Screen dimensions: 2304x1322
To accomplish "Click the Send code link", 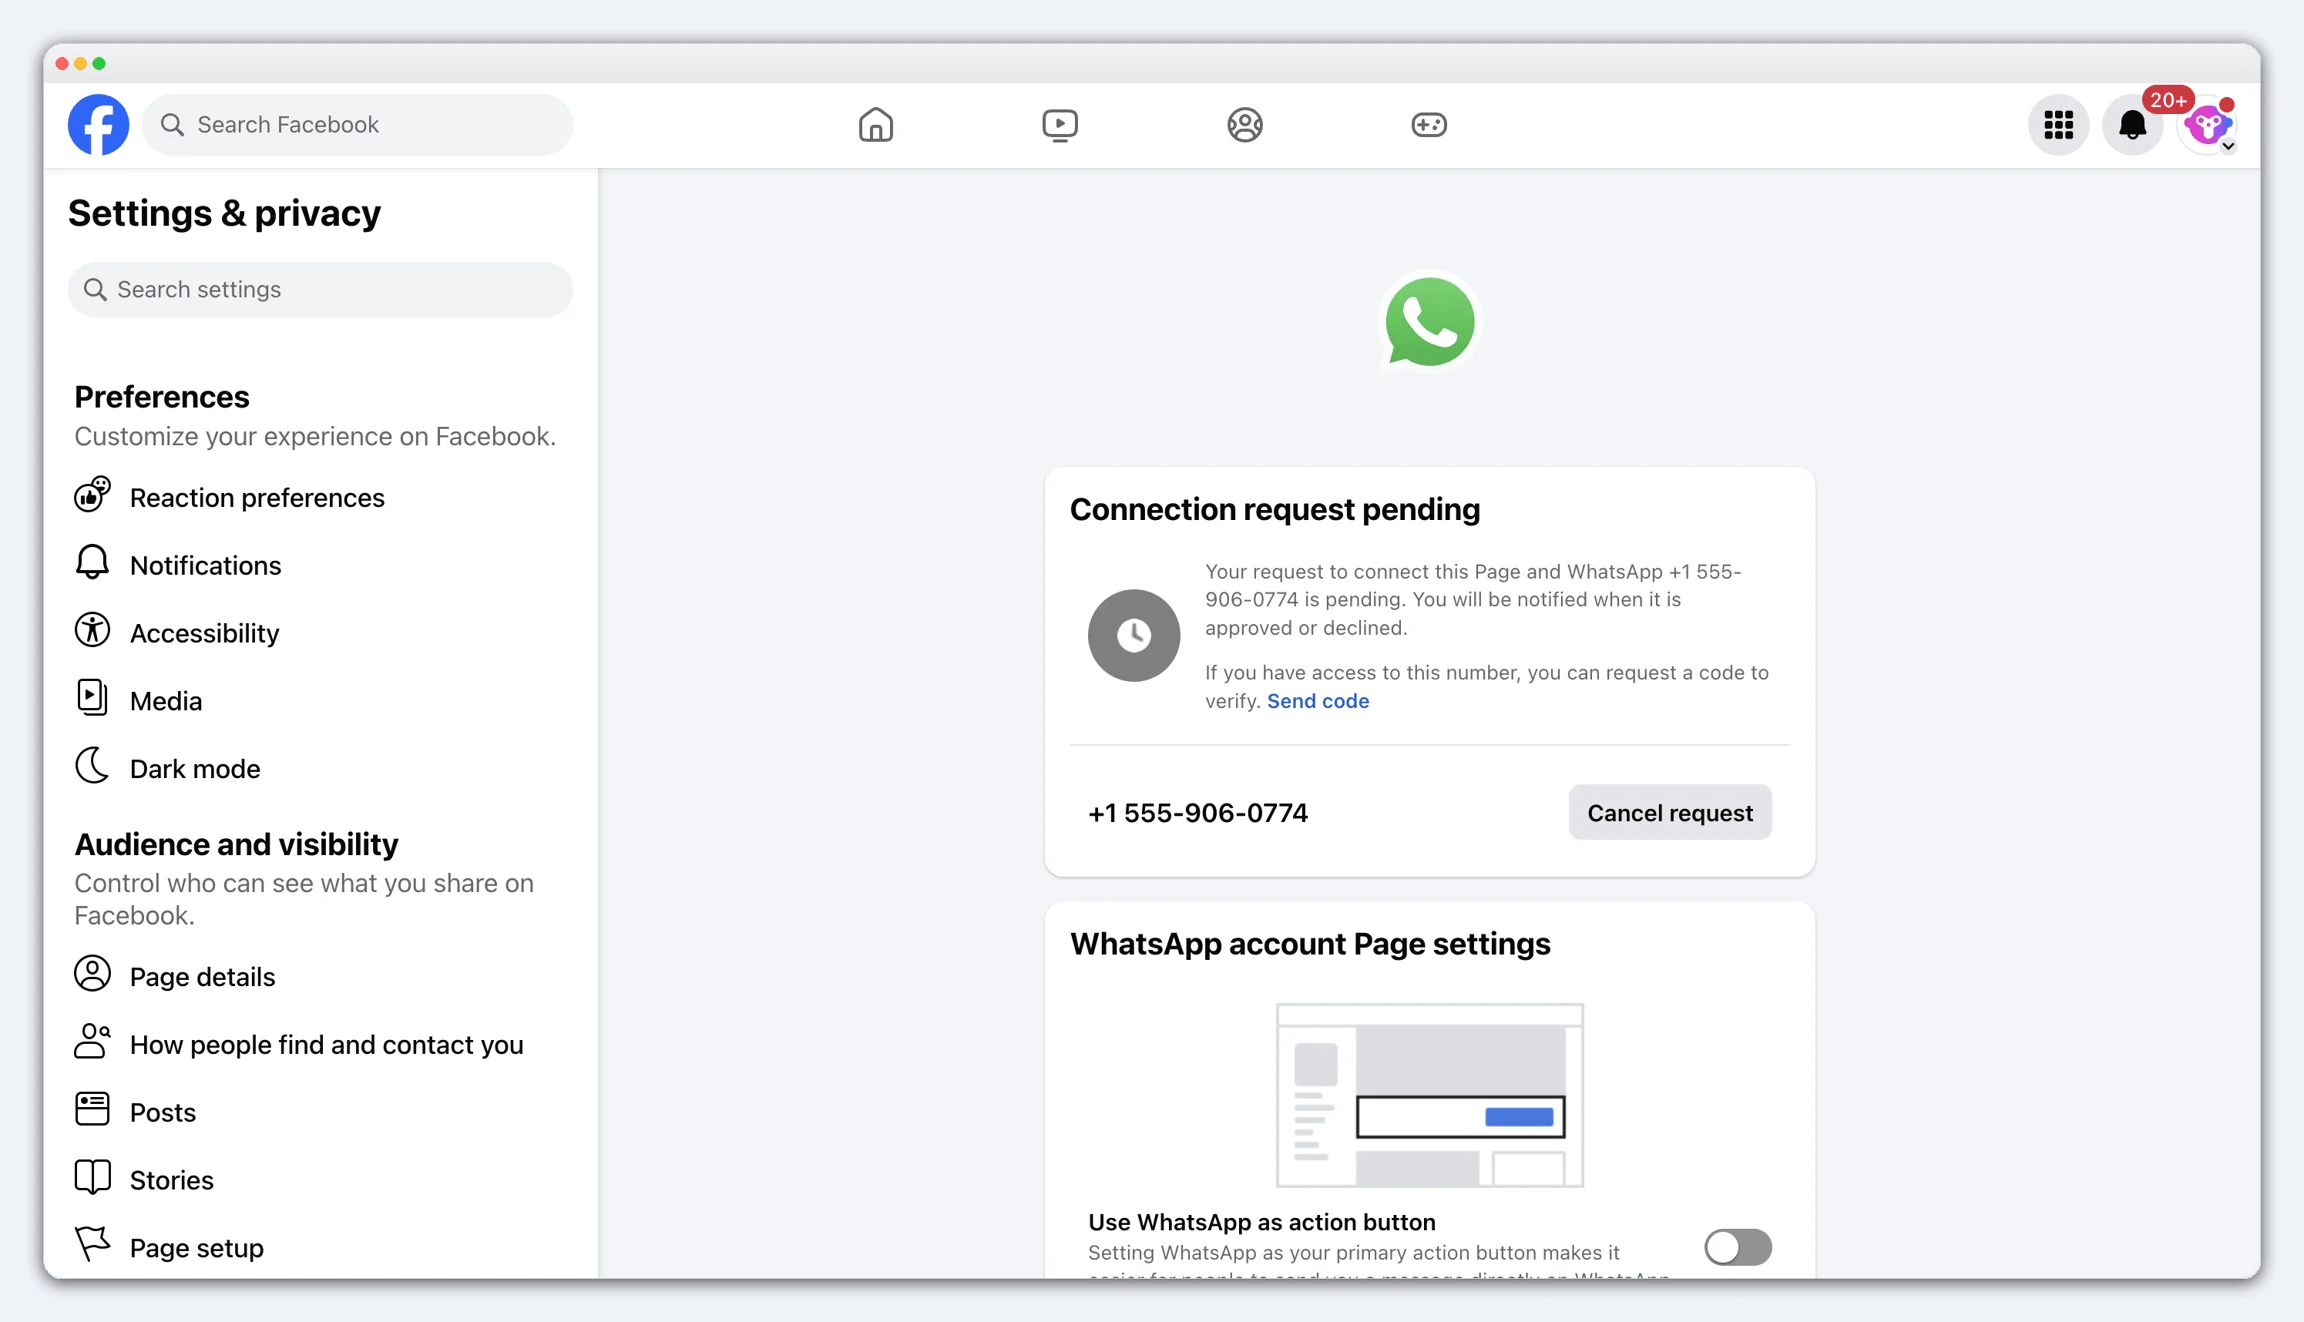I will tap(1318, 701).
